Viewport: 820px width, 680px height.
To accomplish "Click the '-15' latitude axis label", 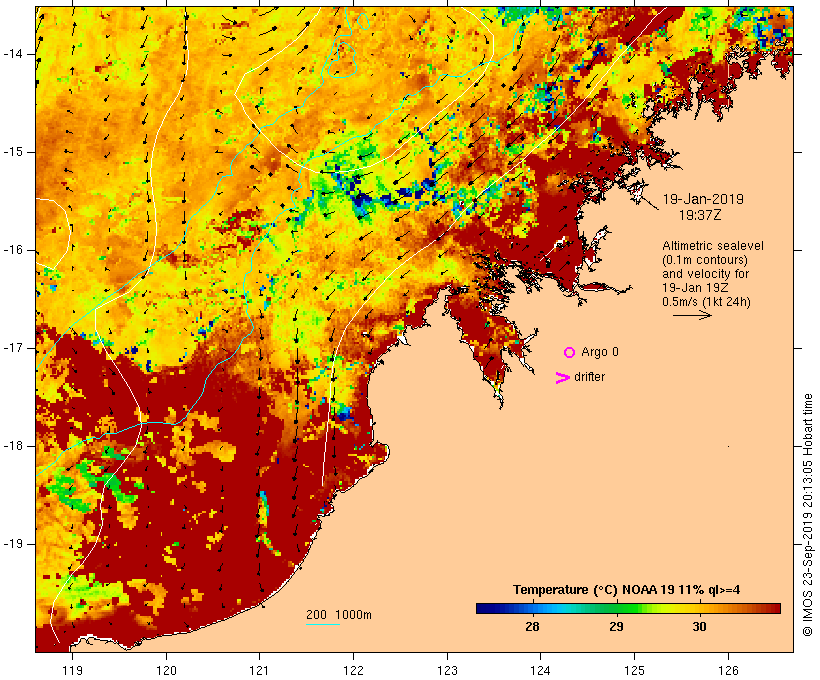I will pos(12,152).
